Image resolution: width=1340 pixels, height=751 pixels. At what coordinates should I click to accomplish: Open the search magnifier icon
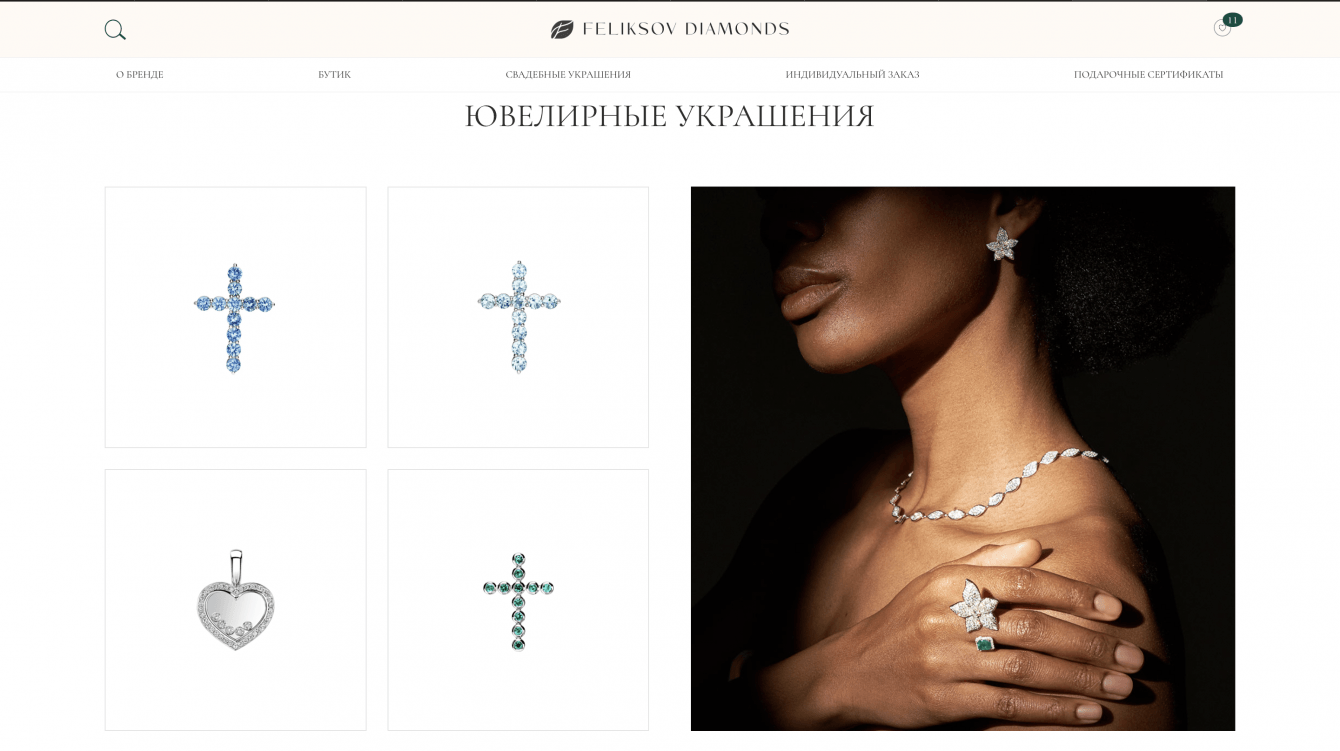(115, 30)
